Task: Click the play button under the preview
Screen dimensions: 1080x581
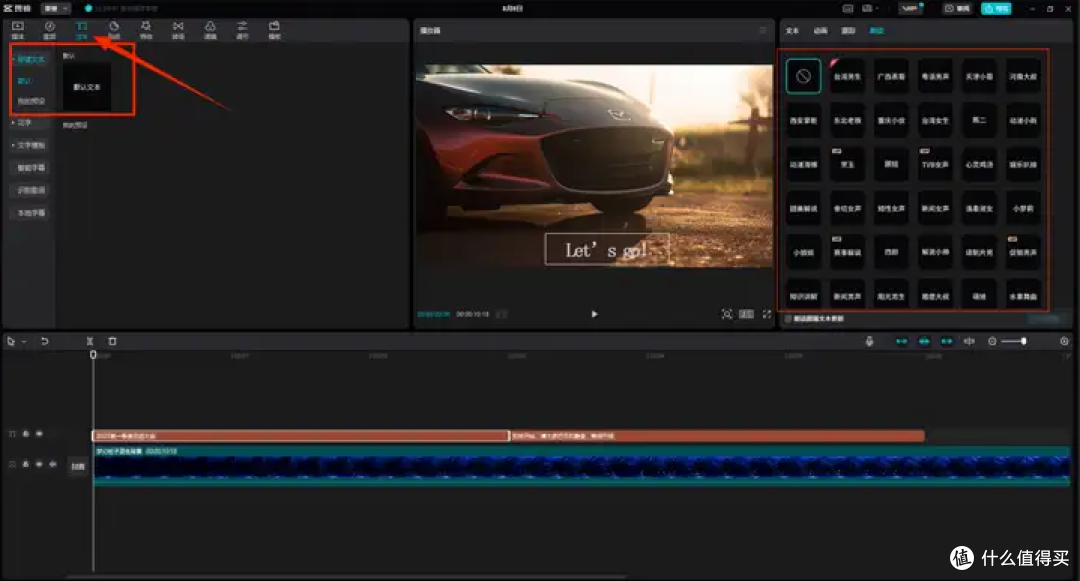Action: [594, 314]
